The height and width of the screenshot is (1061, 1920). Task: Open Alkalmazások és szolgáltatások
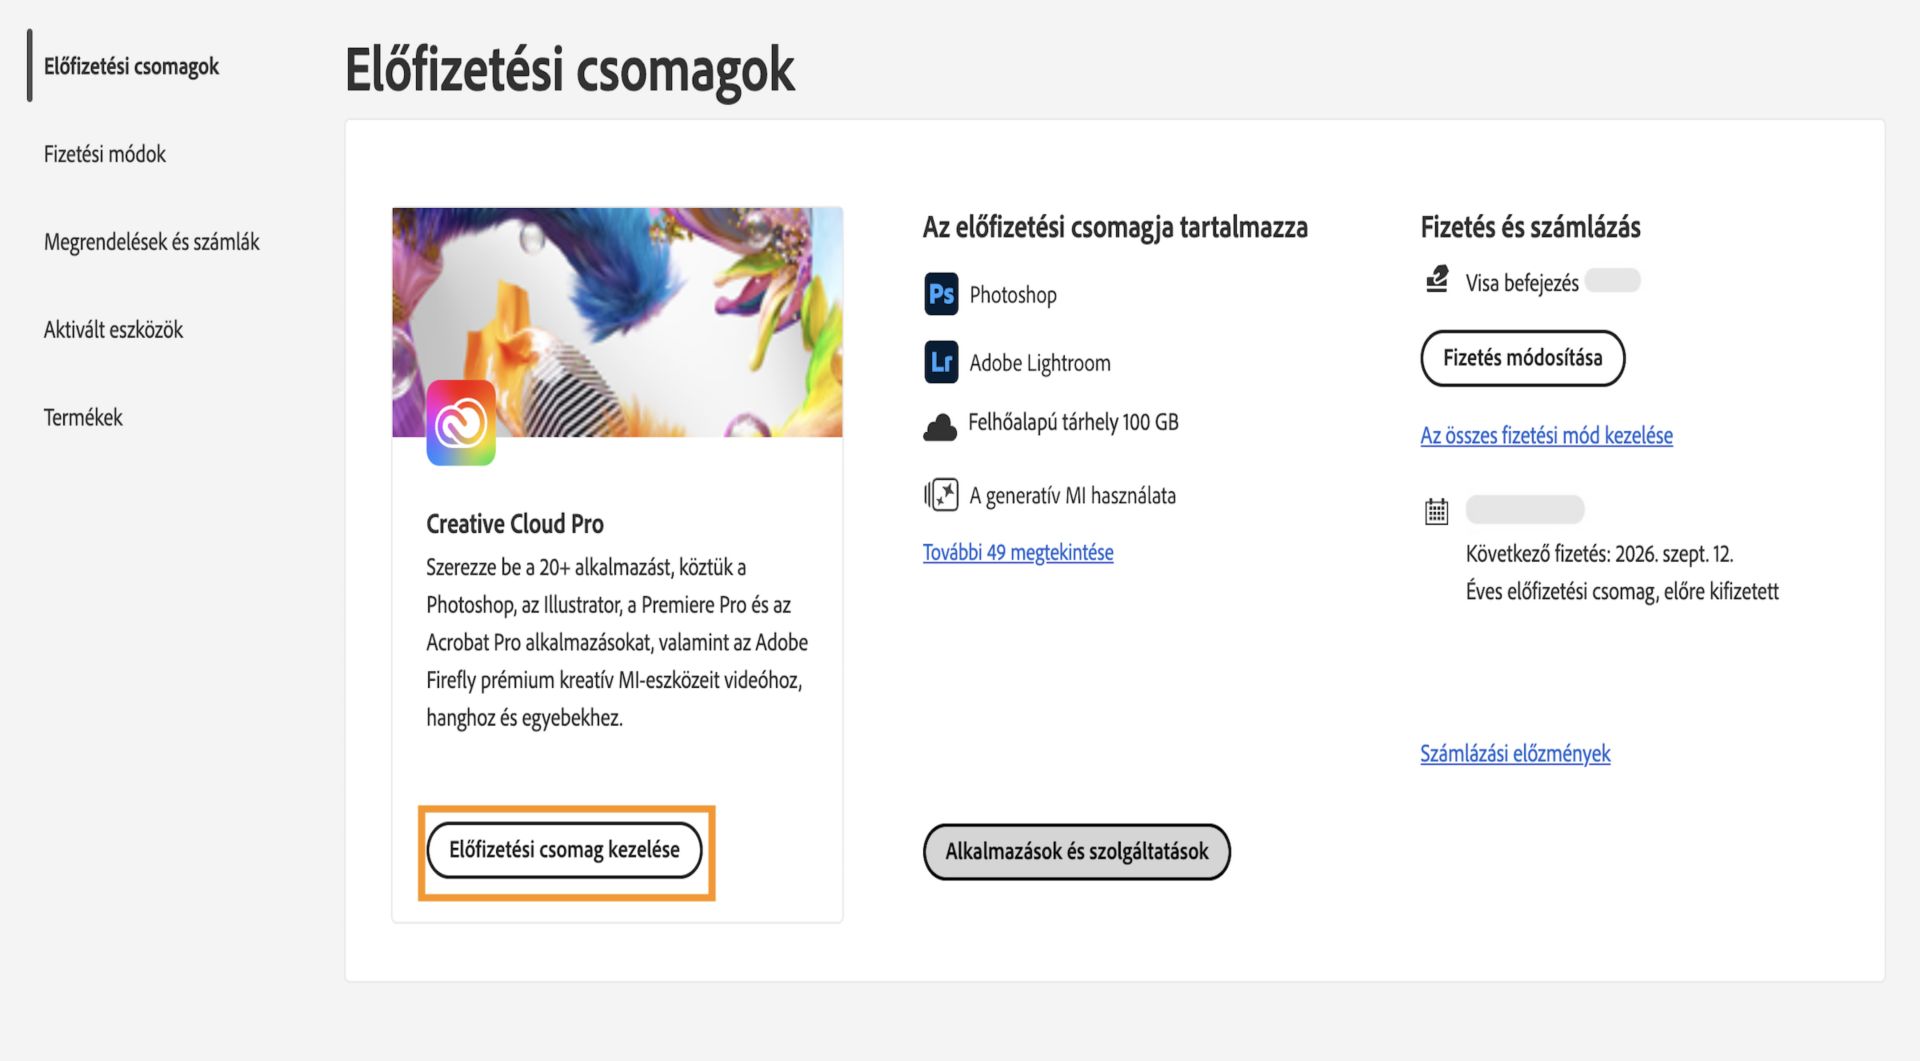(x=1077, y=852)
